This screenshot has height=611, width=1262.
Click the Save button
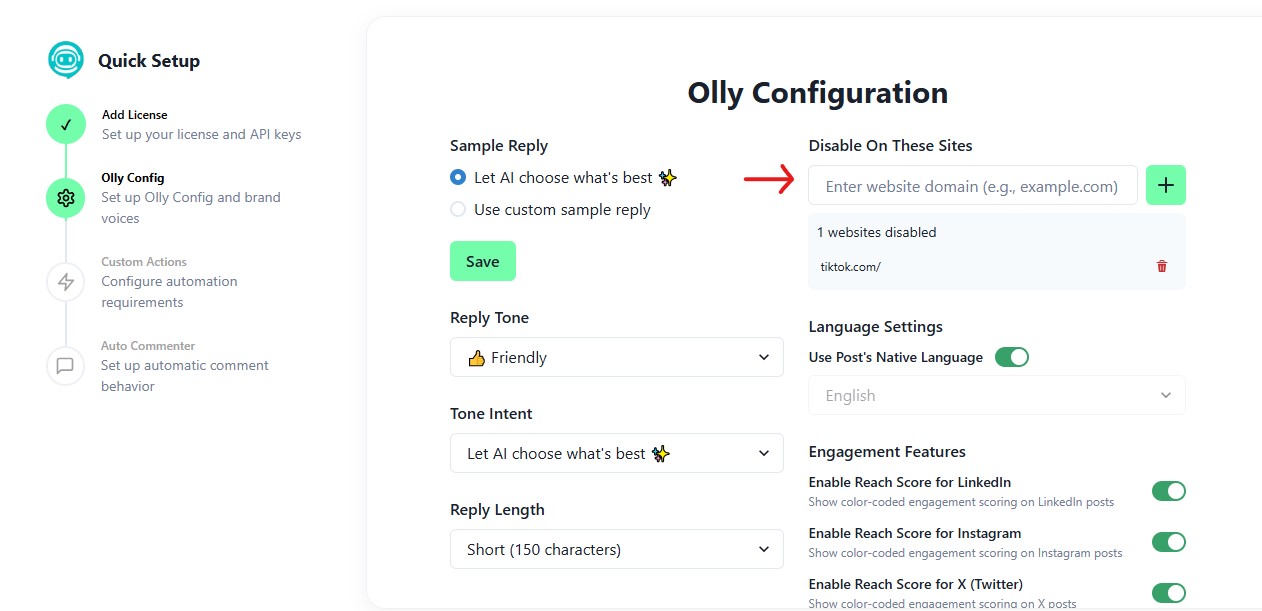(483, 260)
